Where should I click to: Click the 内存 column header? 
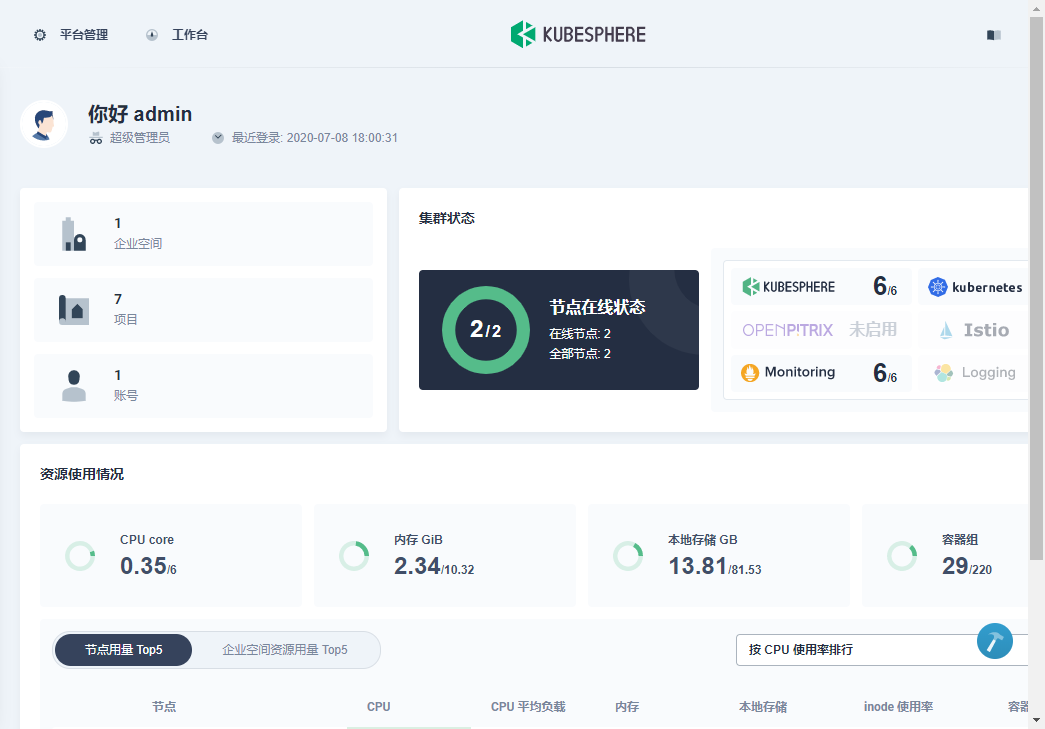click(x=627, y=706)
